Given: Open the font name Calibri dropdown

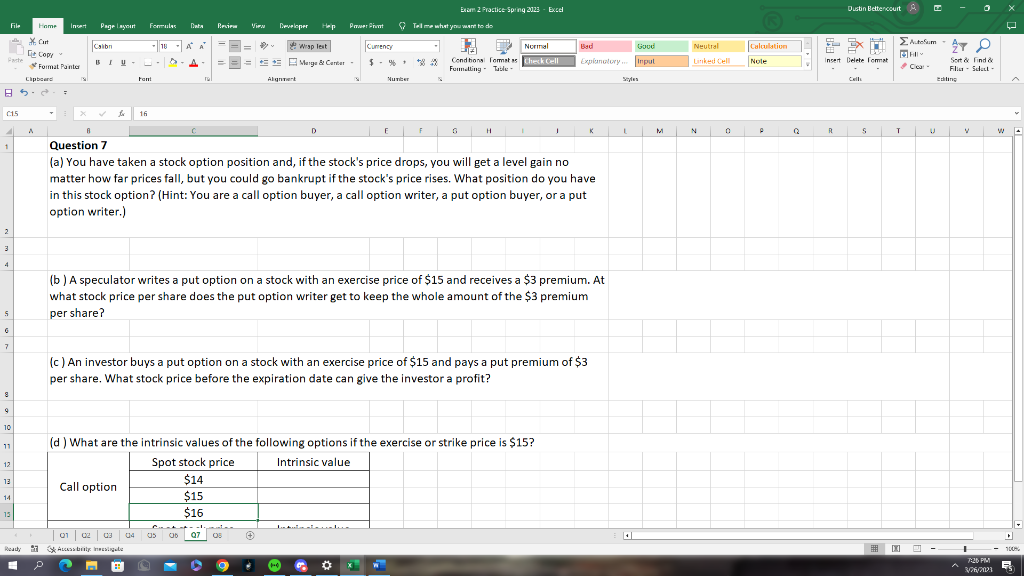Looking at the screenshot, I should pyautogui.click(x=153, y=46).
